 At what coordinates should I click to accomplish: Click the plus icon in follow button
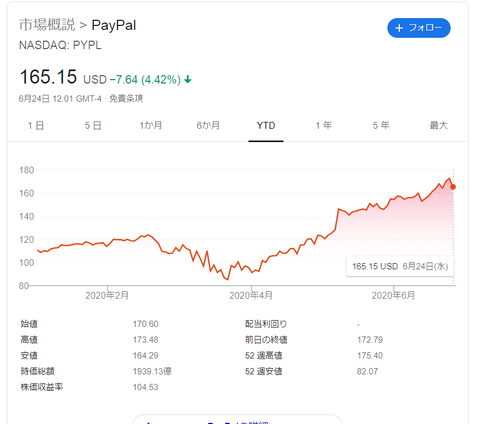click(x=399, y=28)
